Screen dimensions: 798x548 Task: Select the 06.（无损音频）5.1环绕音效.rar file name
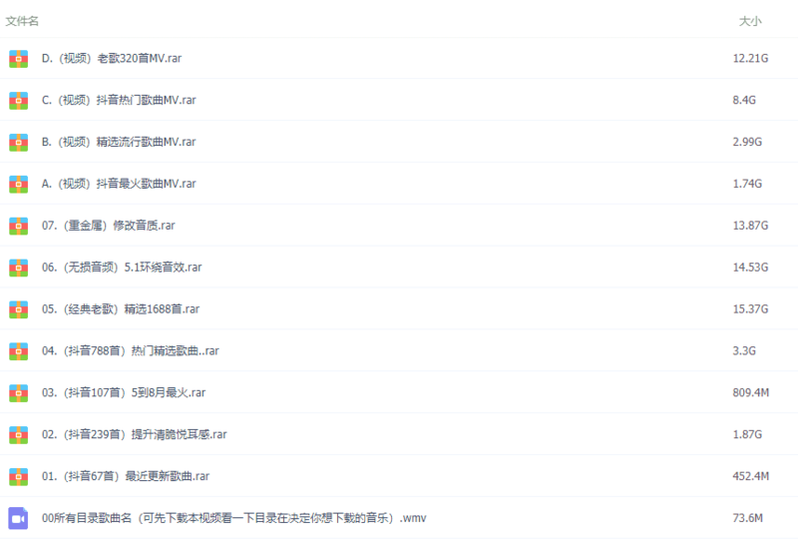click(x=122, y=268)
